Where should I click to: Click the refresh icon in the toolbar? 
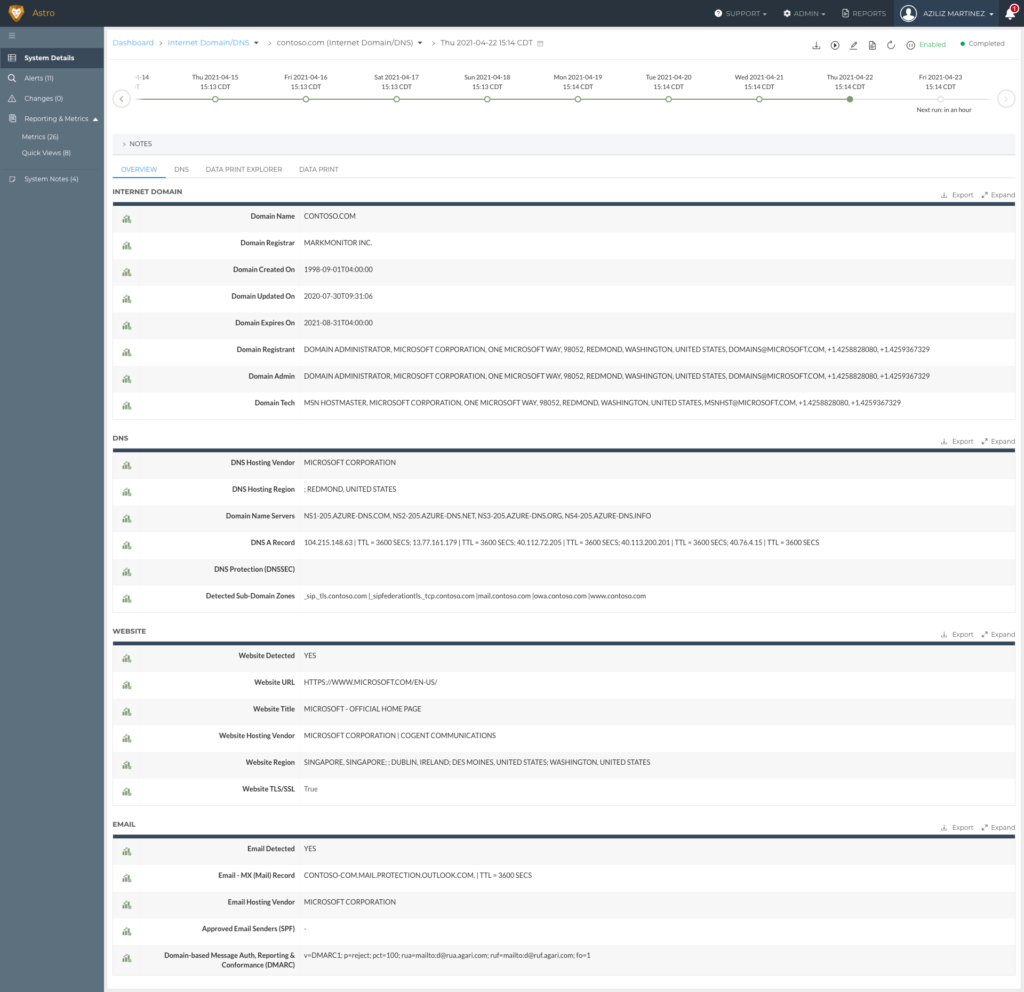pos(891,45)
